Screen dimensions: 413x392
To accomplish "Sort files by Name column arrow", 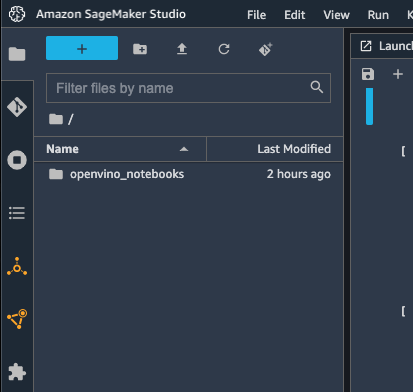I will point(184,149).
